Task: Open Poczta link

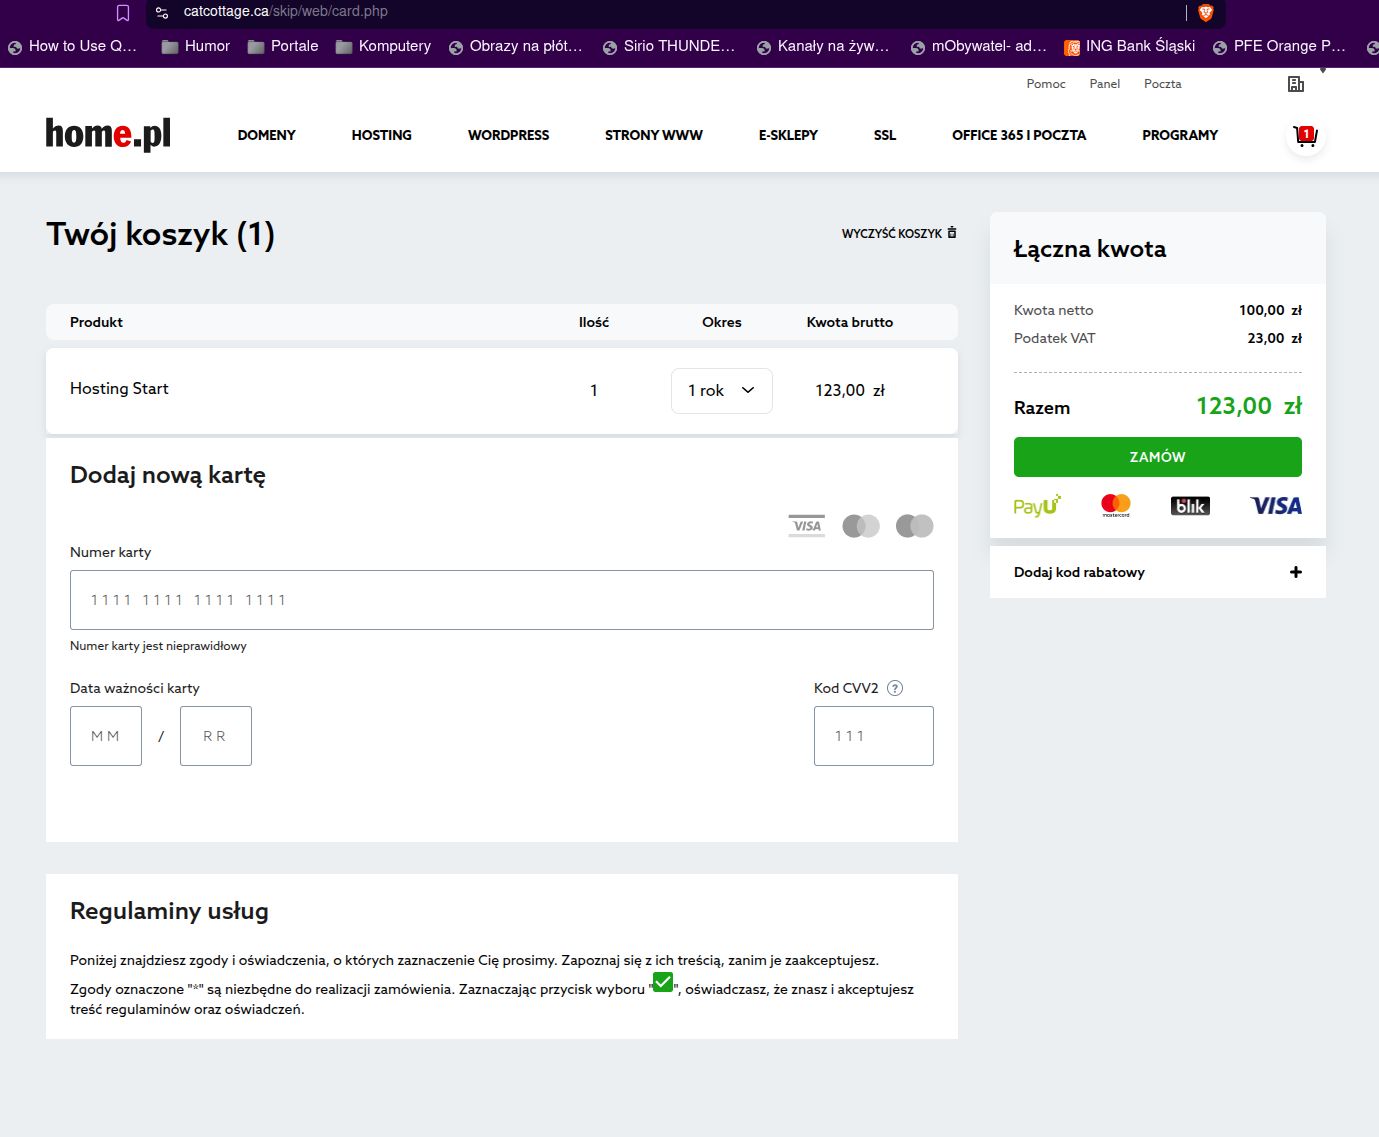Action: 1162,84
